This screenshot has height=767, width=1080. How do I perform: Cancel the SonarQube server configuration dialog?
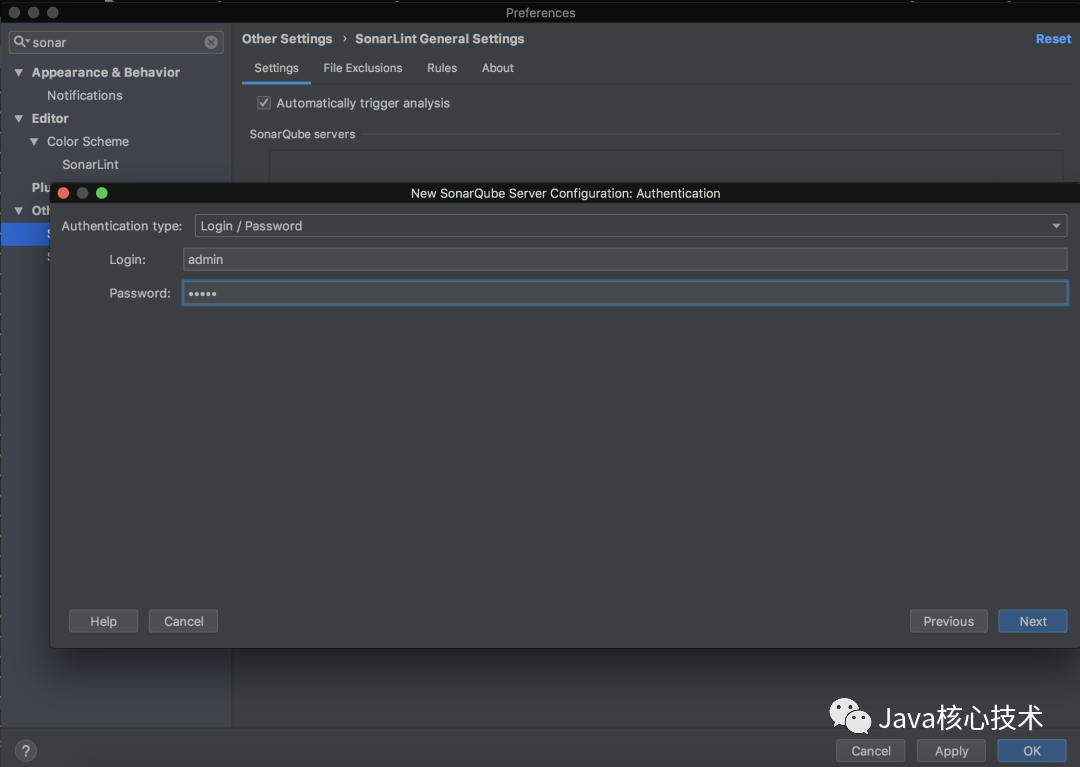[183, 621]
